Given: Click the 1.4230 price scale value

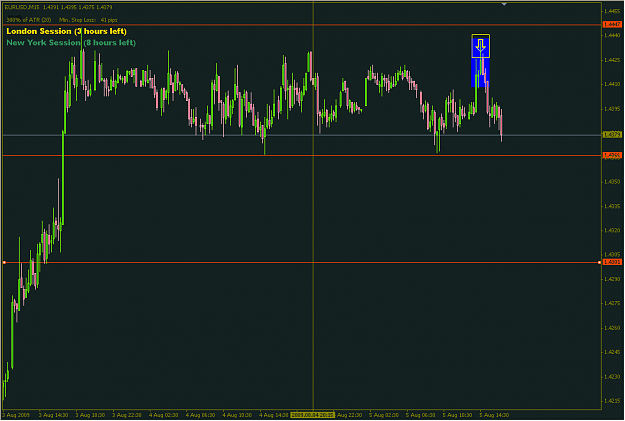Looking at the screenshot, I should 612,376.
